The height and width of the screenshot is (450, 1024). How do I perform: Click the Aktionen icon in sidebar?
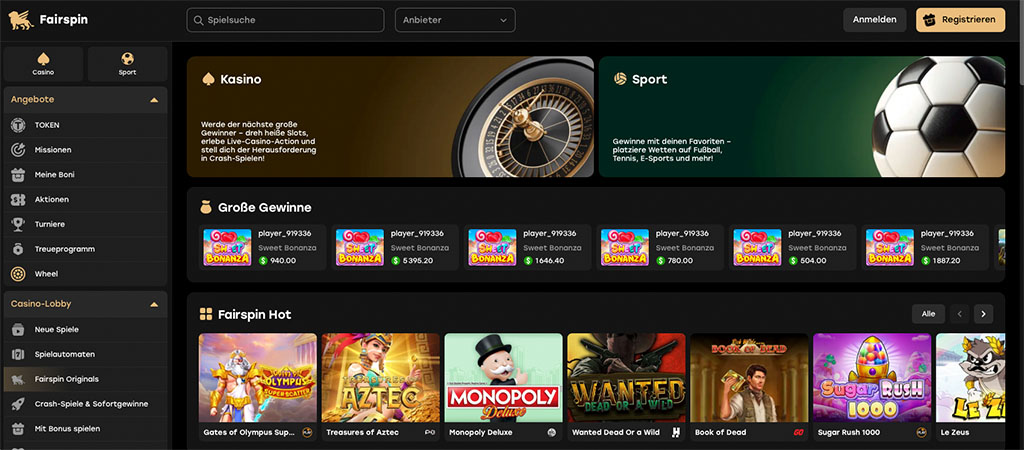[x=18, y=199]
